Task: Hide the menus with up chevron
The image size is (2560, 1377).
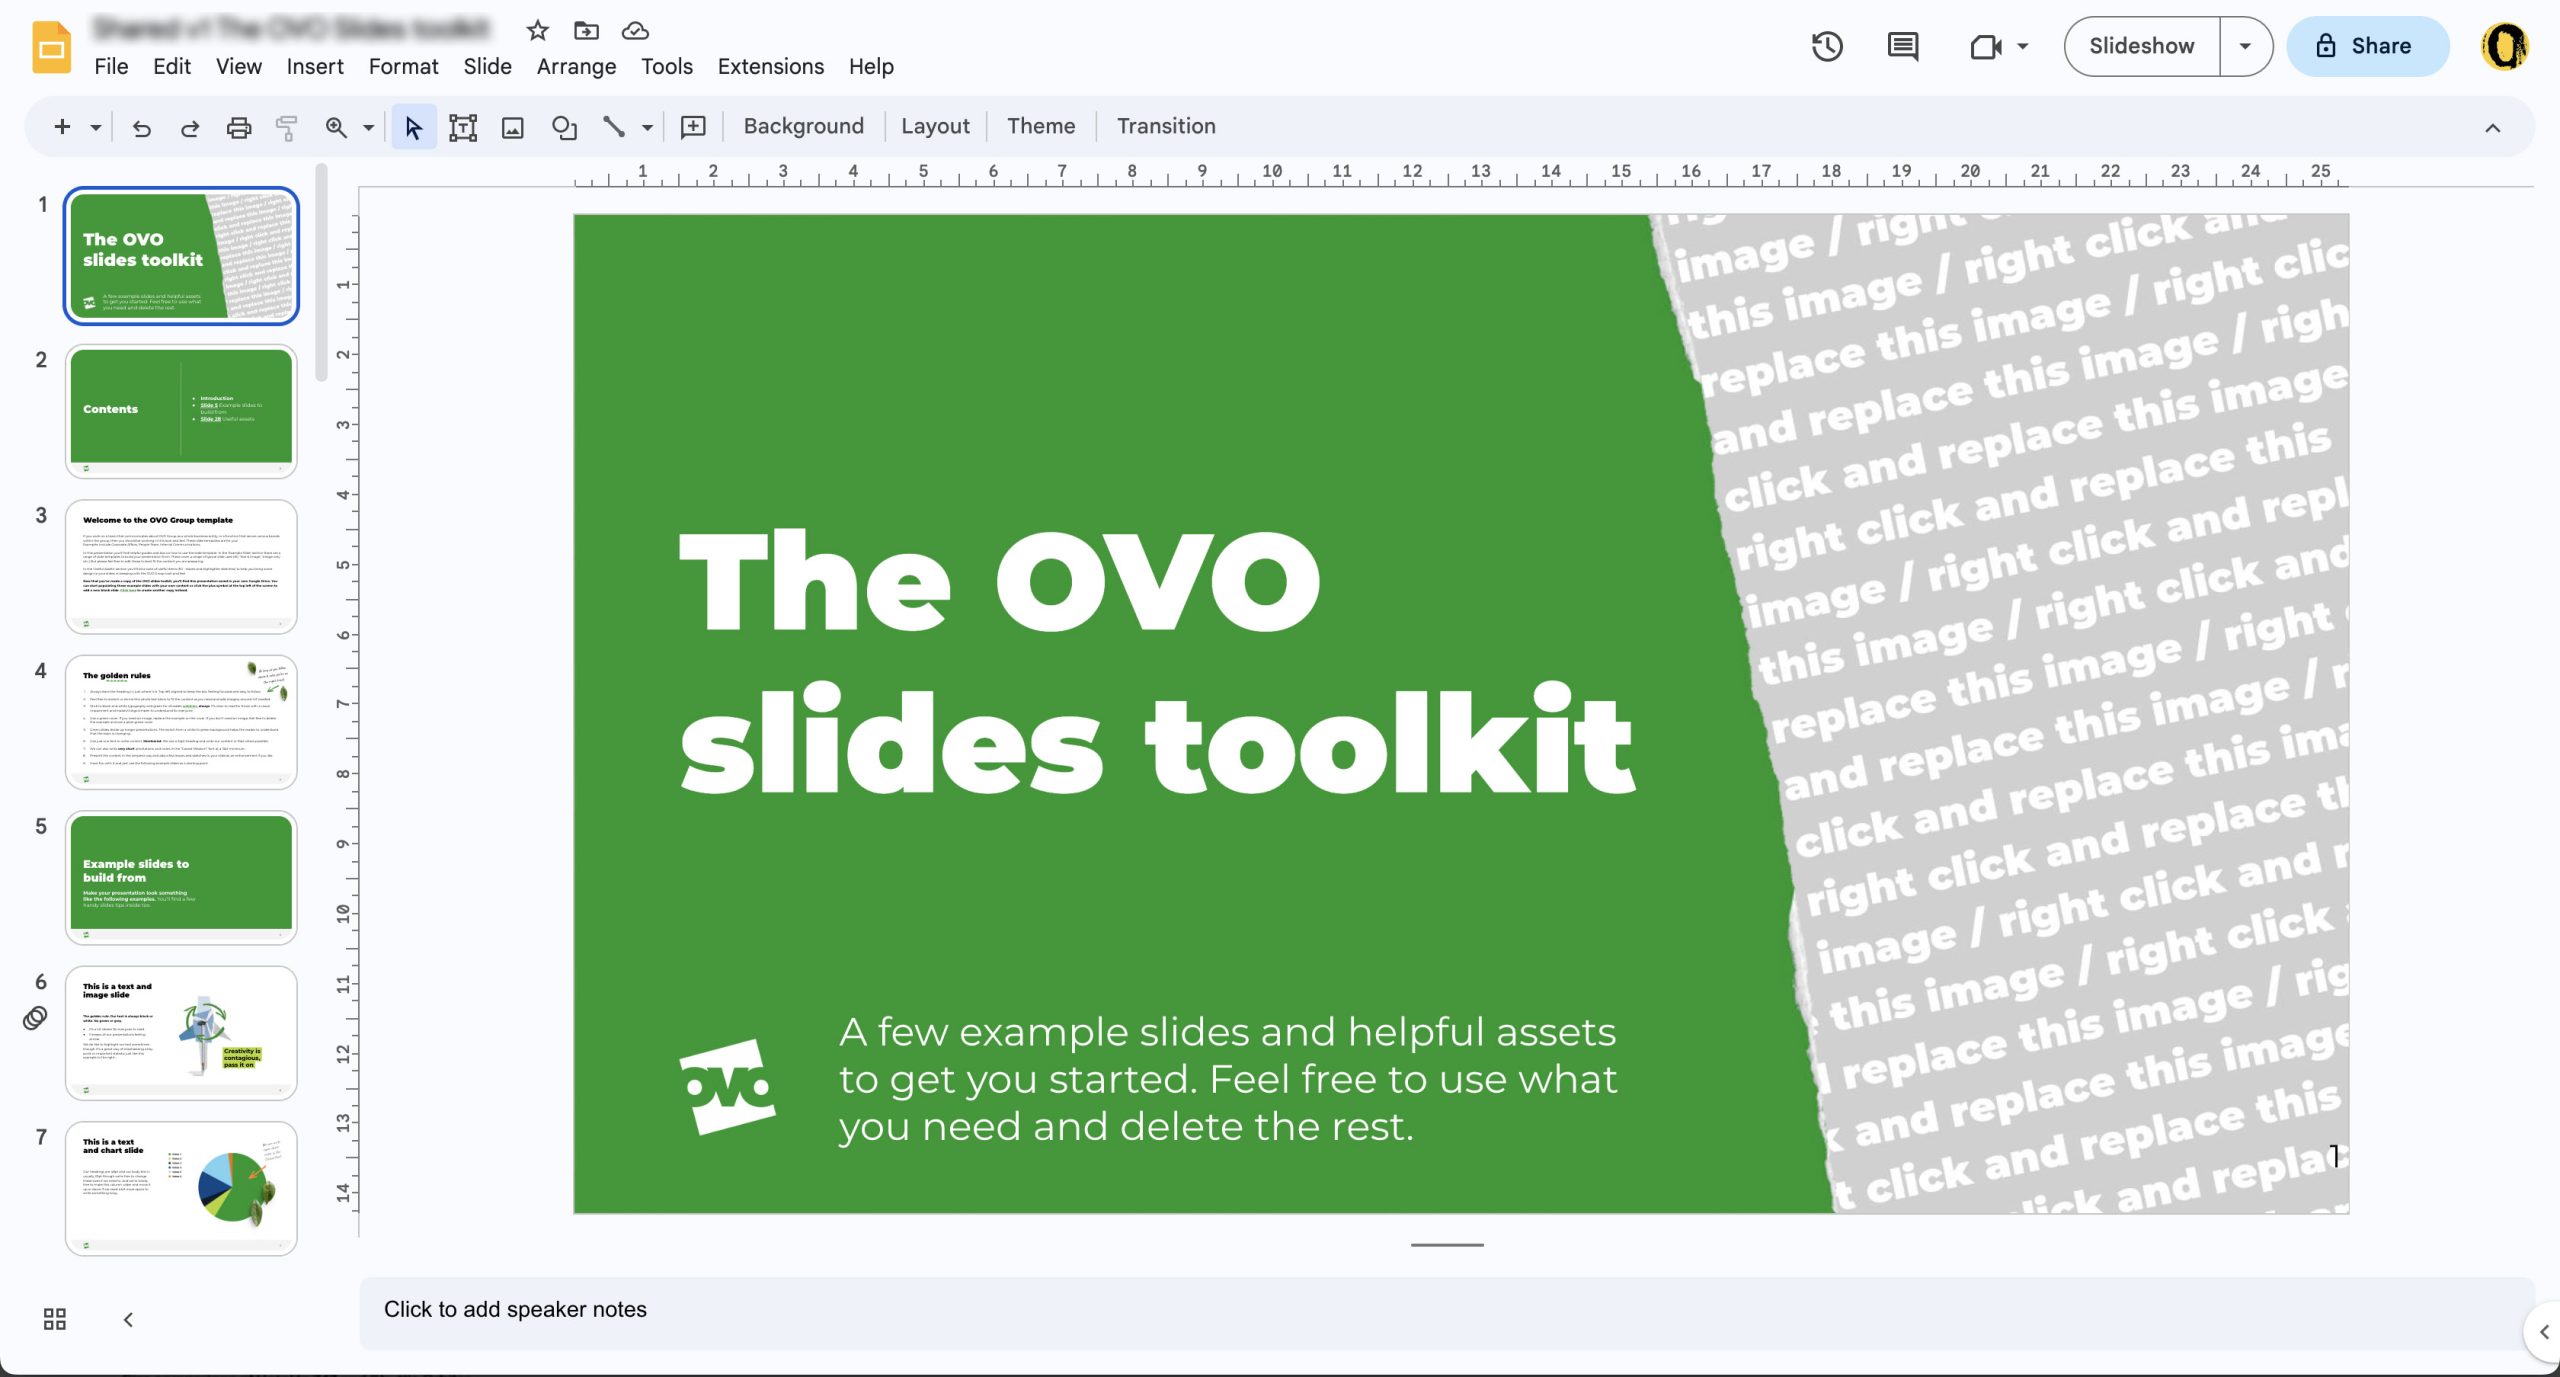Action: (2493, 127)
